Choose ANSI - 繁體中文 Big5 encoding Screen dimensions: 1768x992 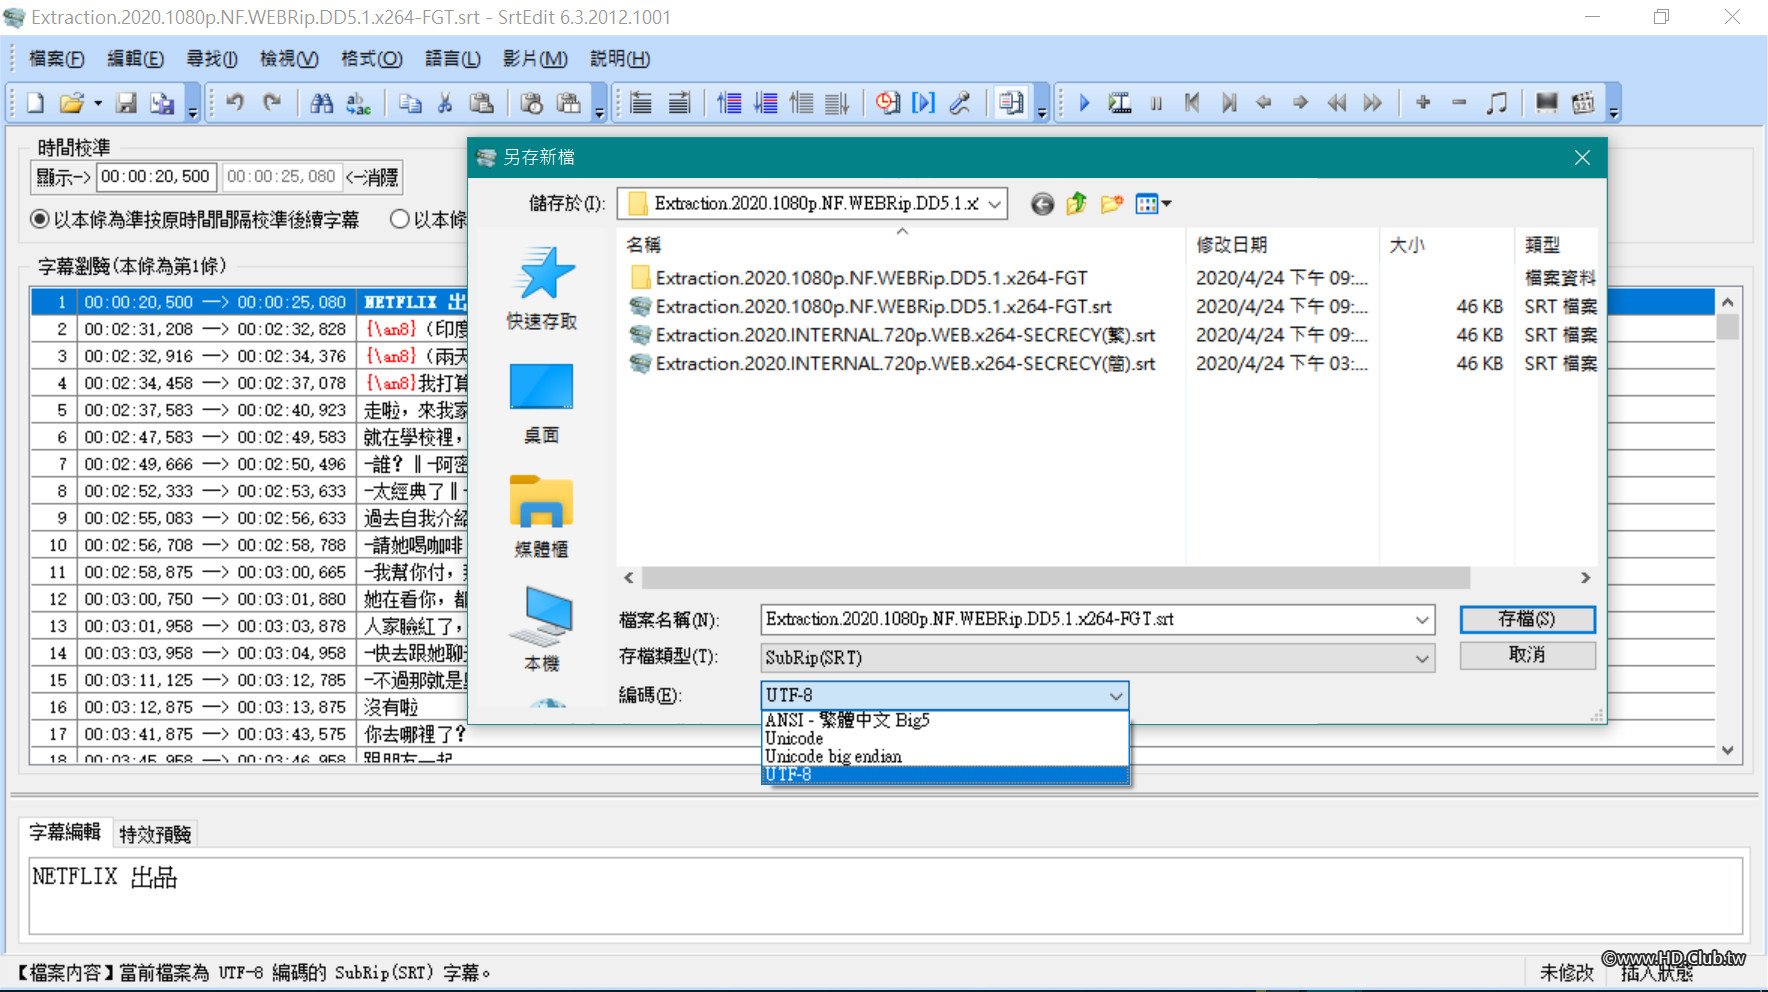point(945,720)
